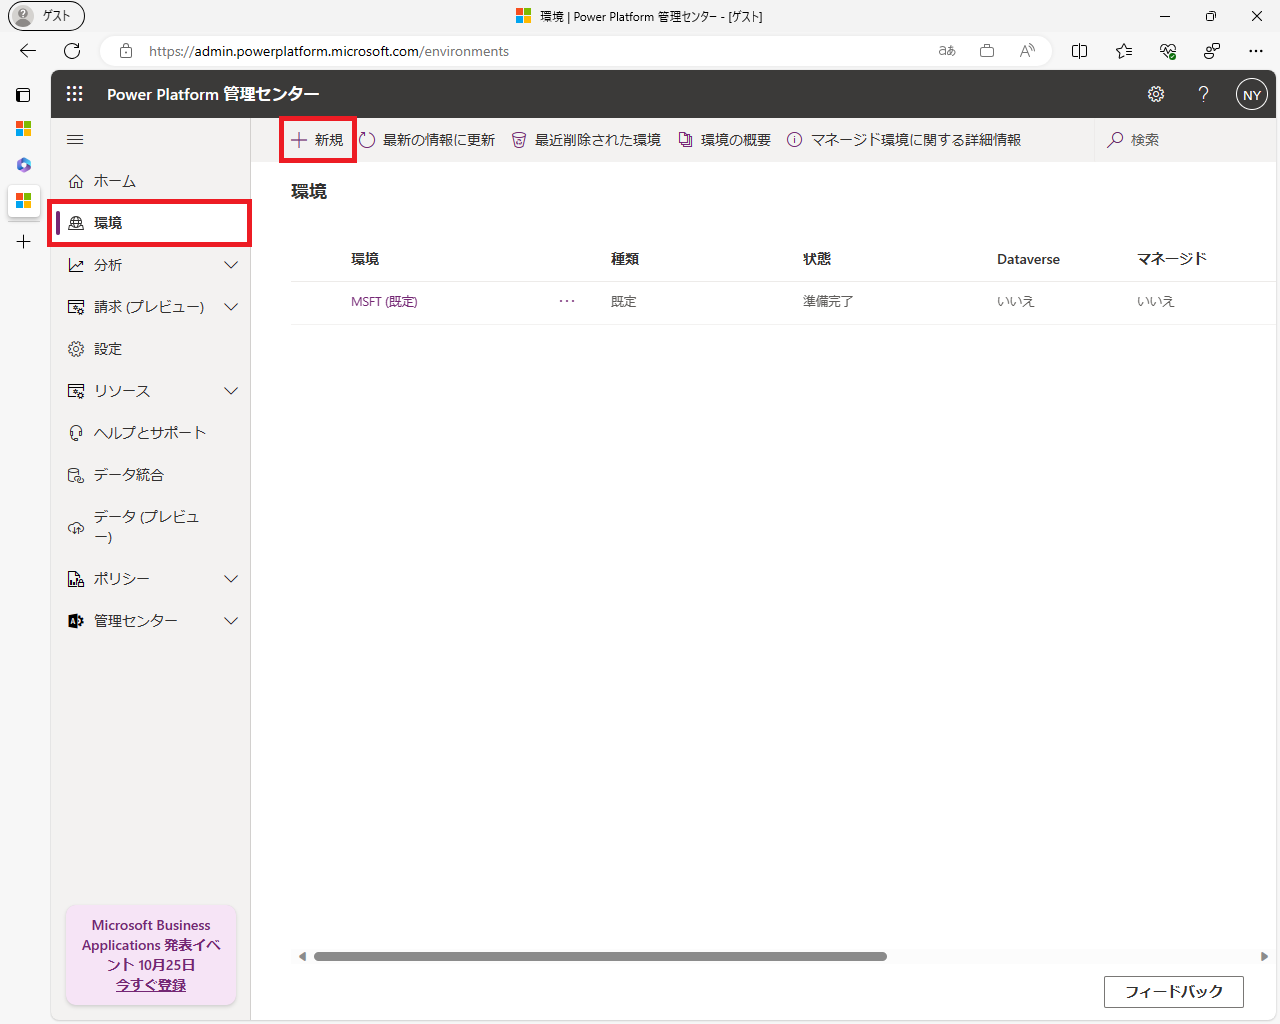1280x1024 pixels.
Task: Go back with browser back arrow
Action: 28,51
